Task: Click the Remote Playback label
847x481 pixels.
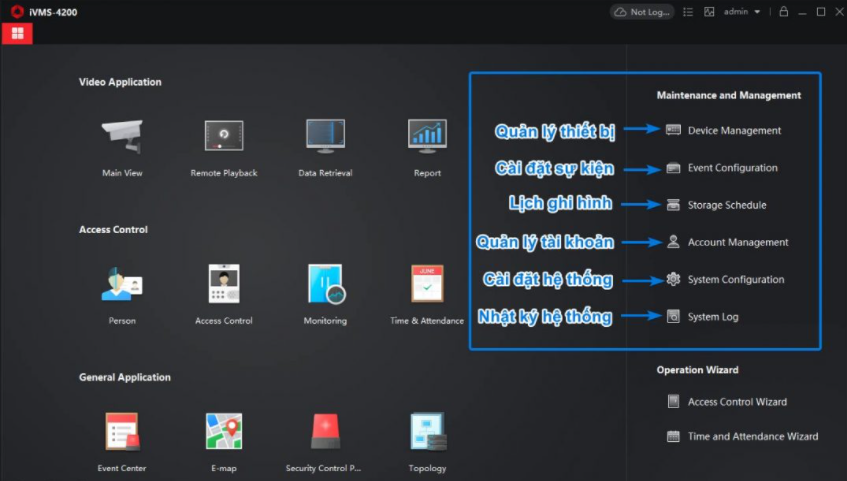Action: tap(224, 173)
